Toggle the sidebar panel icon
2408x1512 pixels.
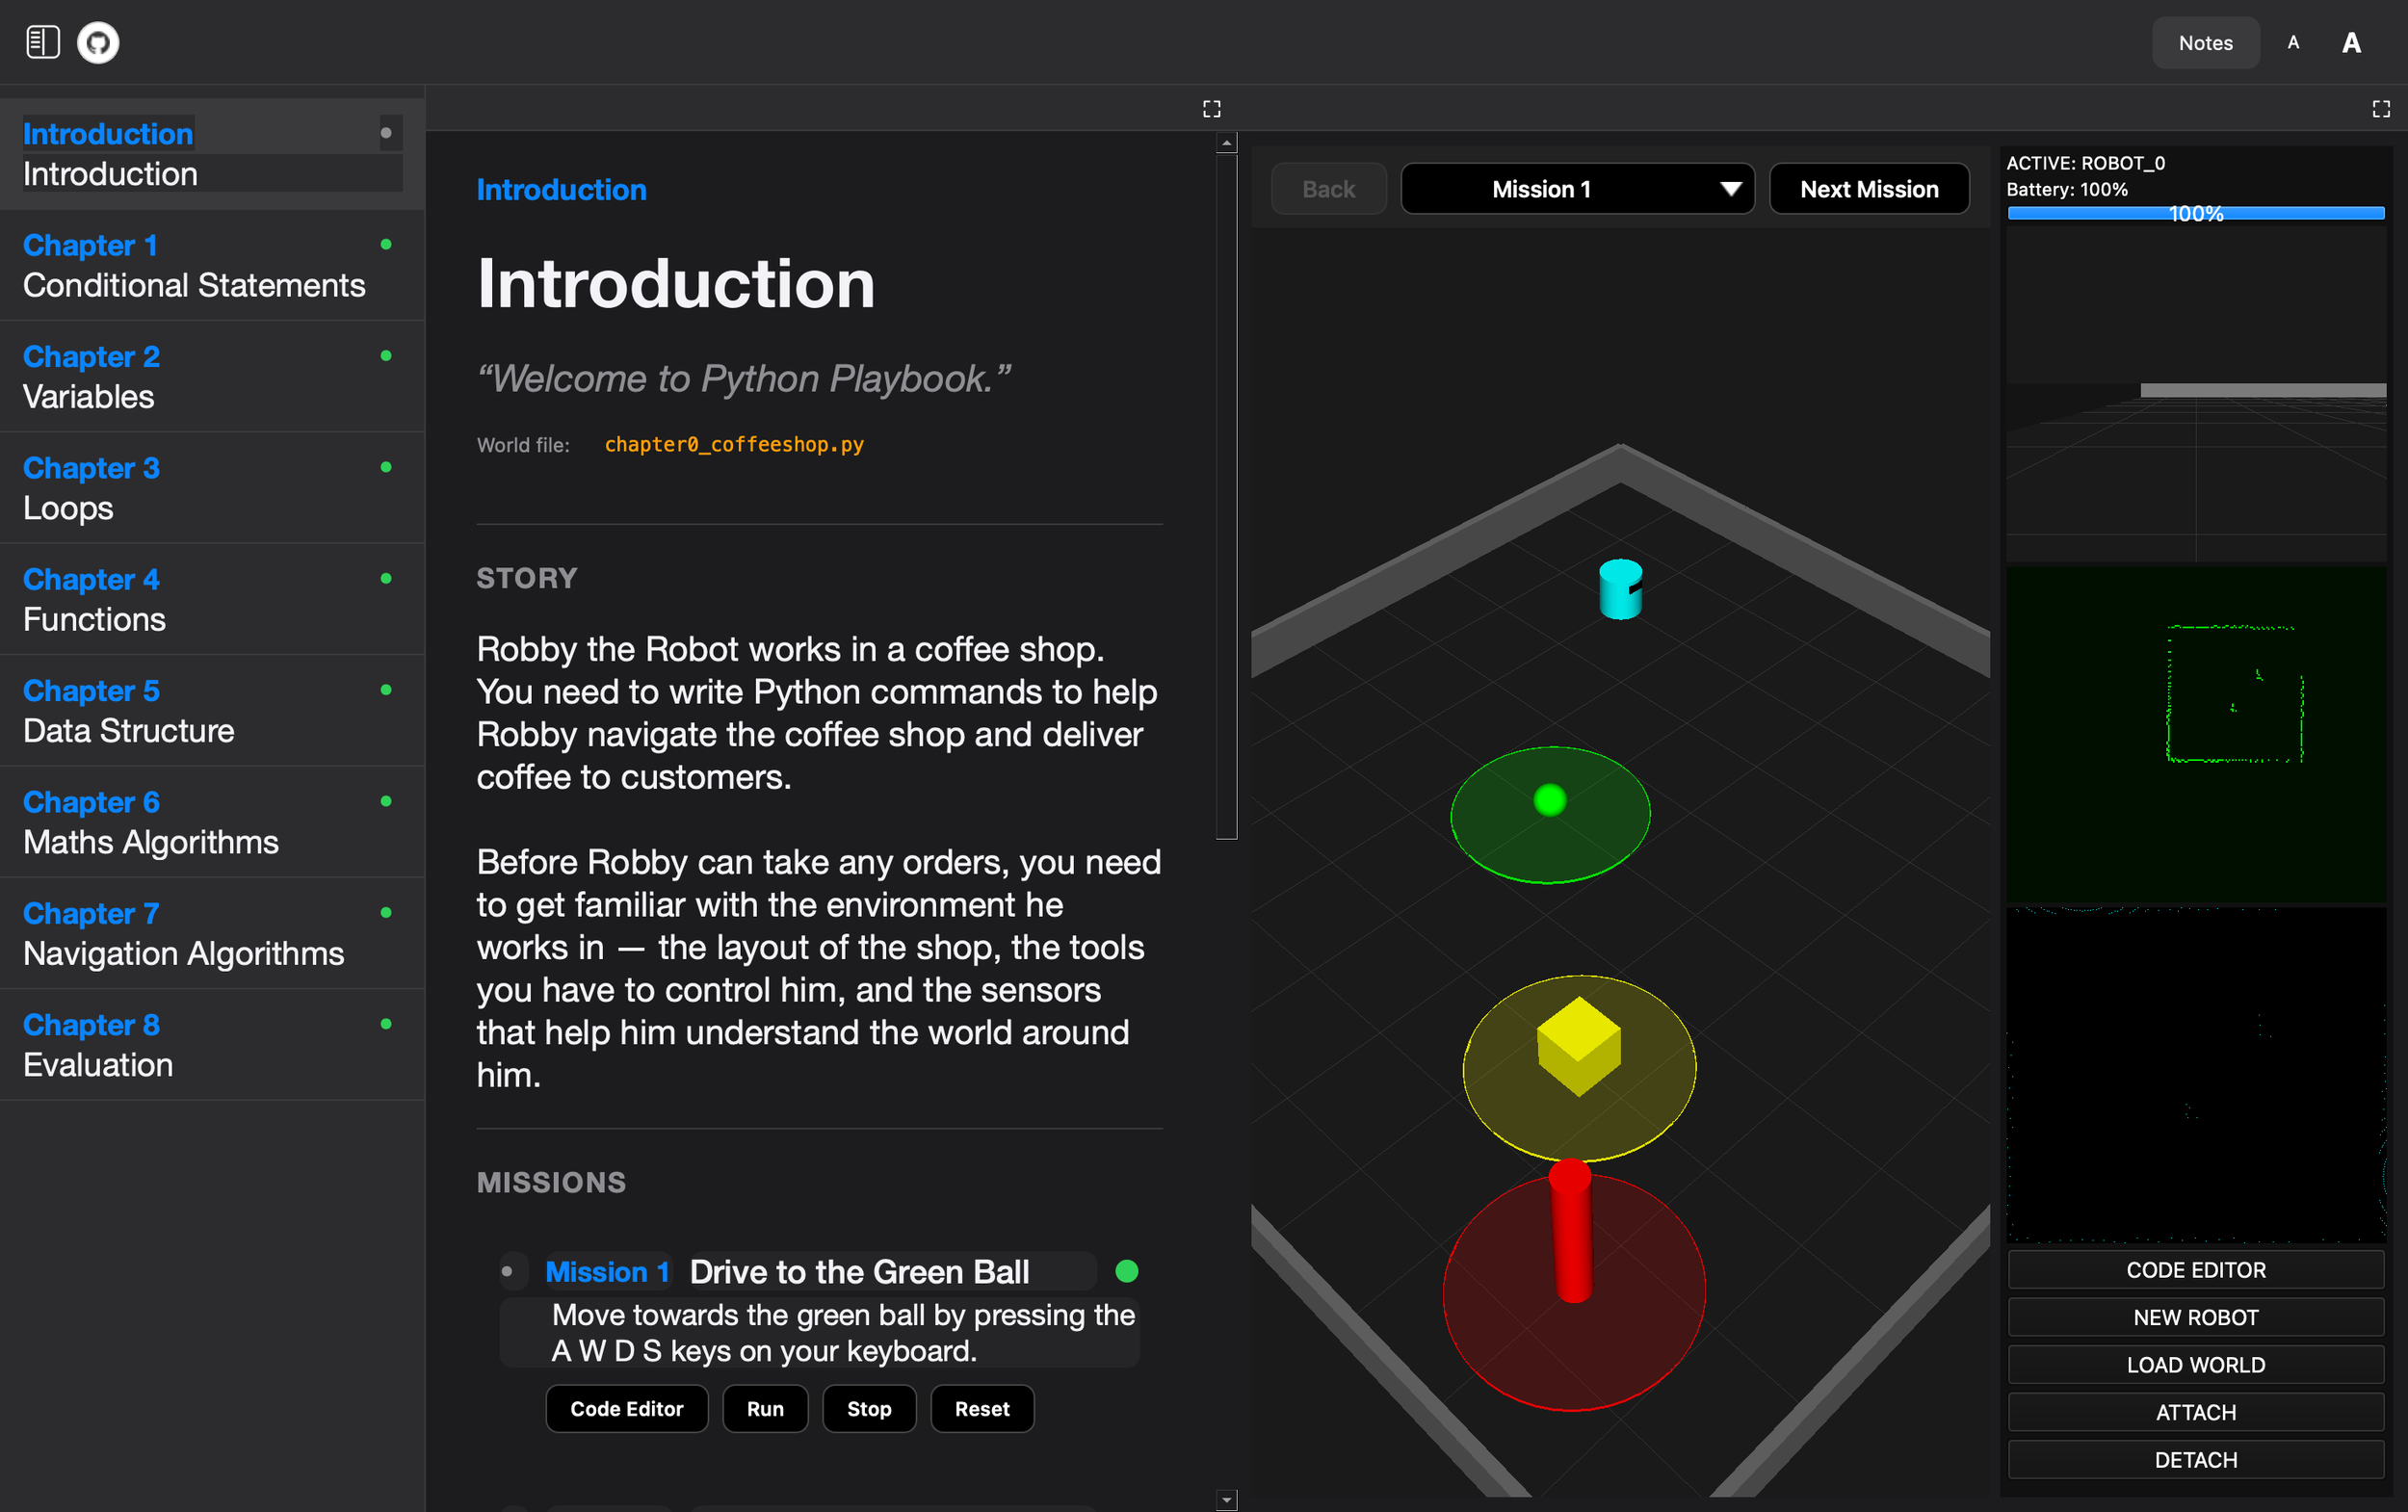click(x=42, y=42)
